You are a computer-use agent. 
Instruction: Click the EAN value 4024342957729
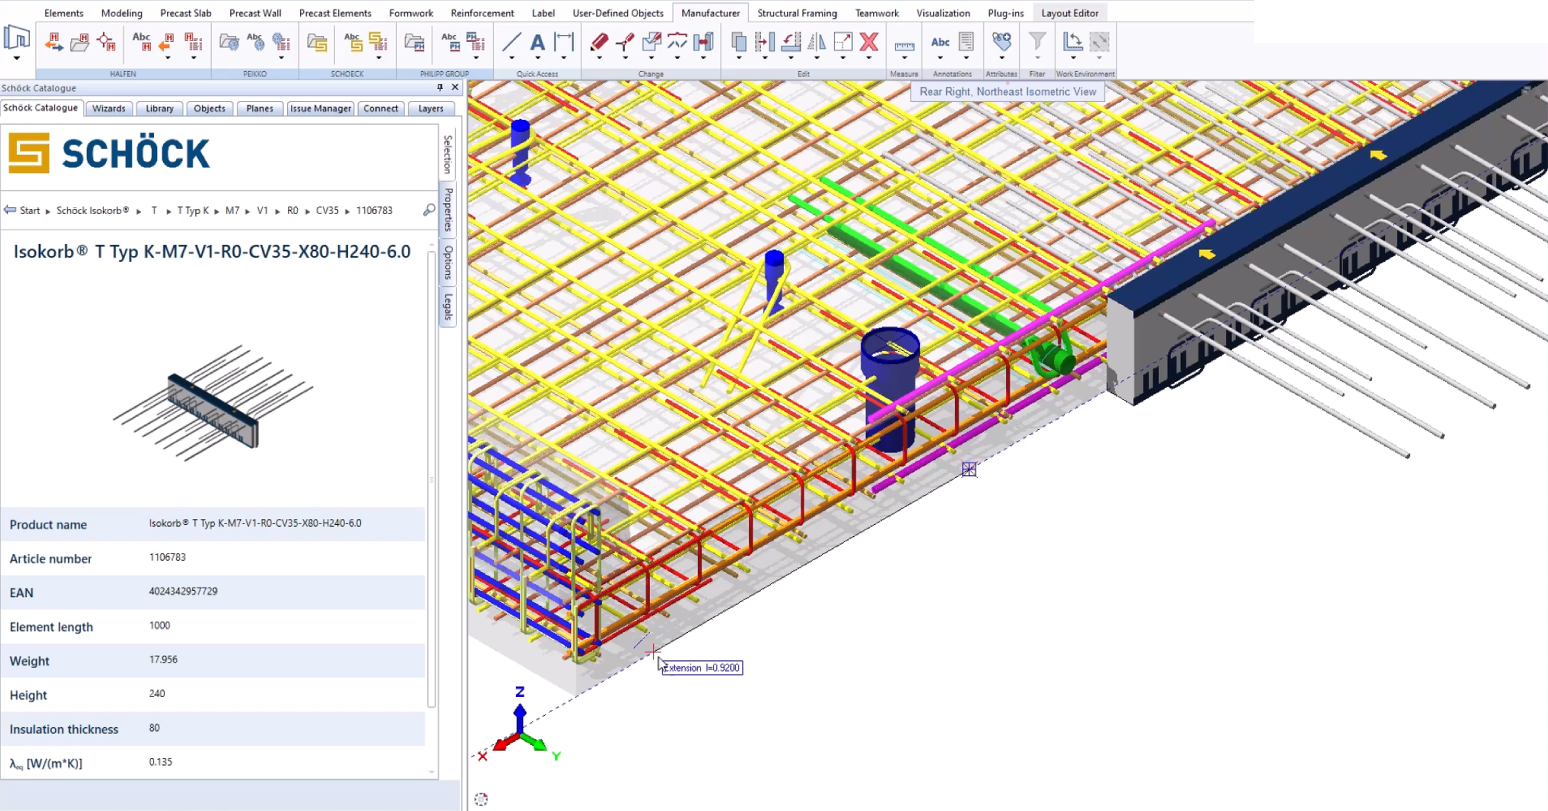click(x=183, y=591)
